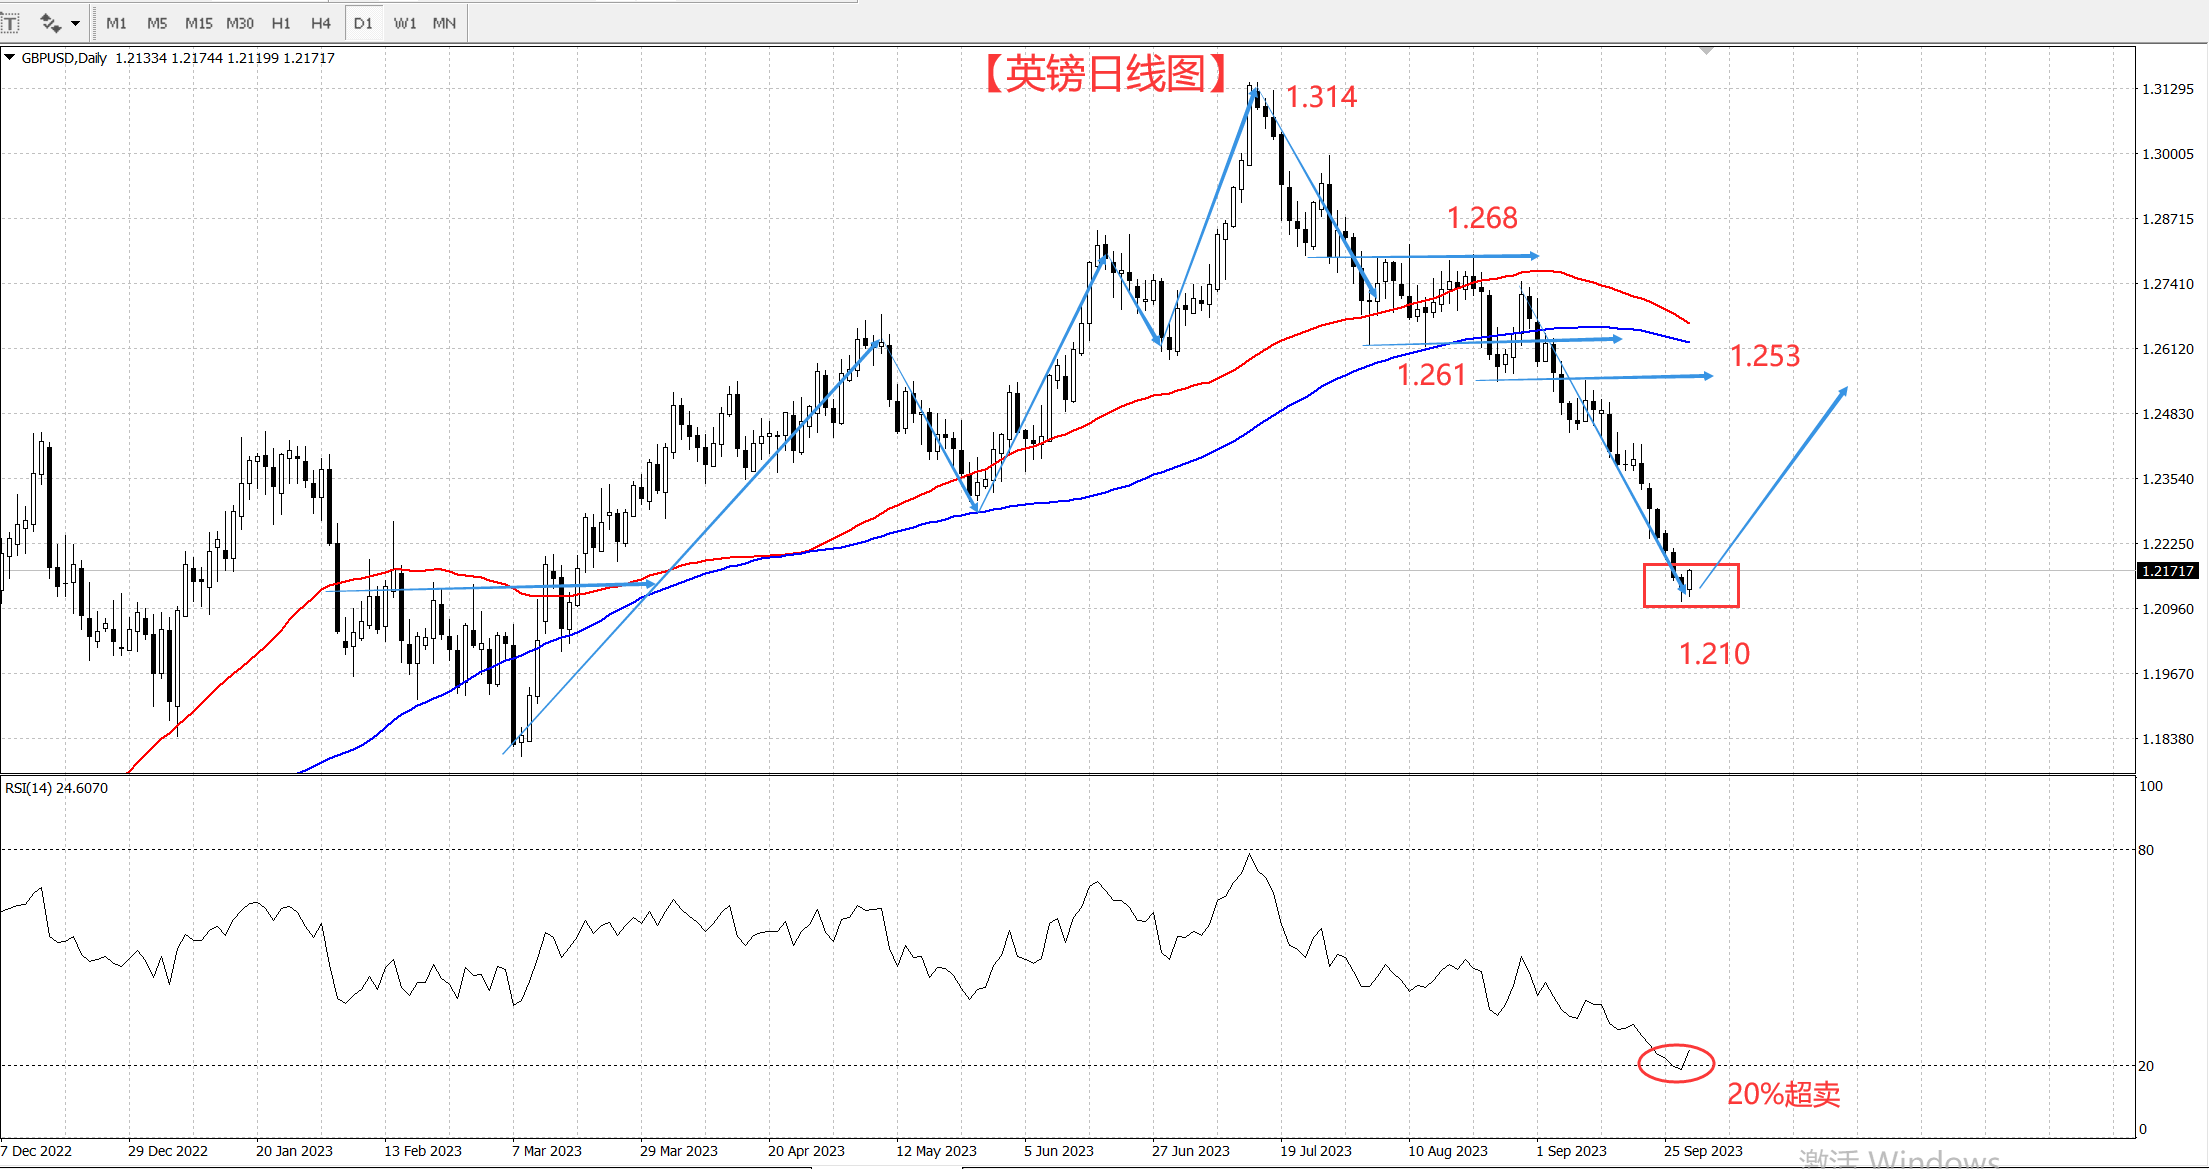Click price scale value 1.24830
The width and height of the screenshot is (2209, 1169).
(2167, 414)
